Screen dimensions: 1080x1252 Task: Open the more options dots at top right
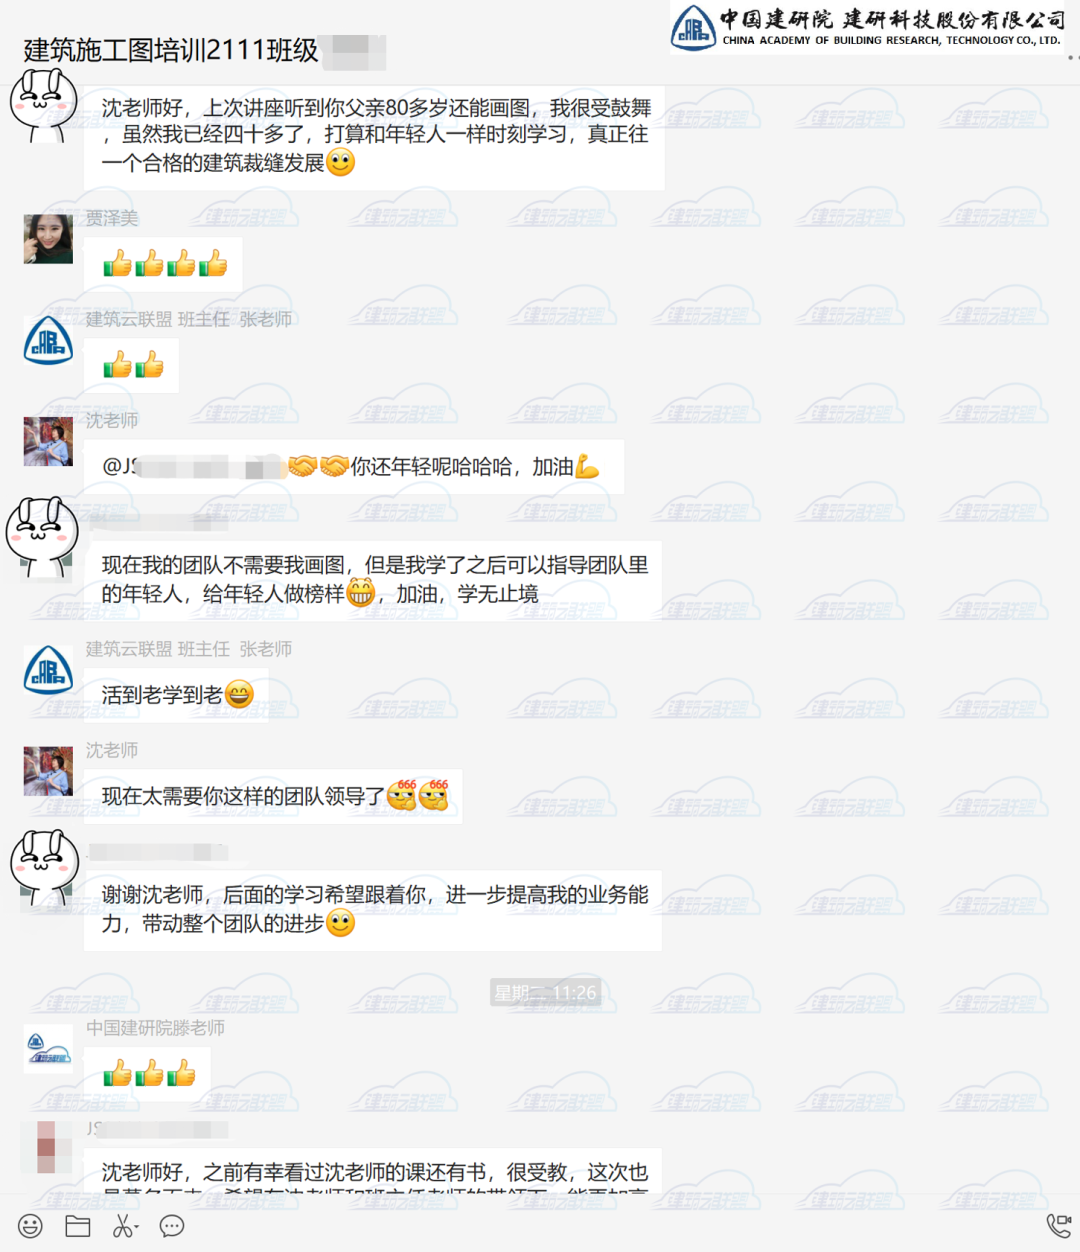[1073, 57]
